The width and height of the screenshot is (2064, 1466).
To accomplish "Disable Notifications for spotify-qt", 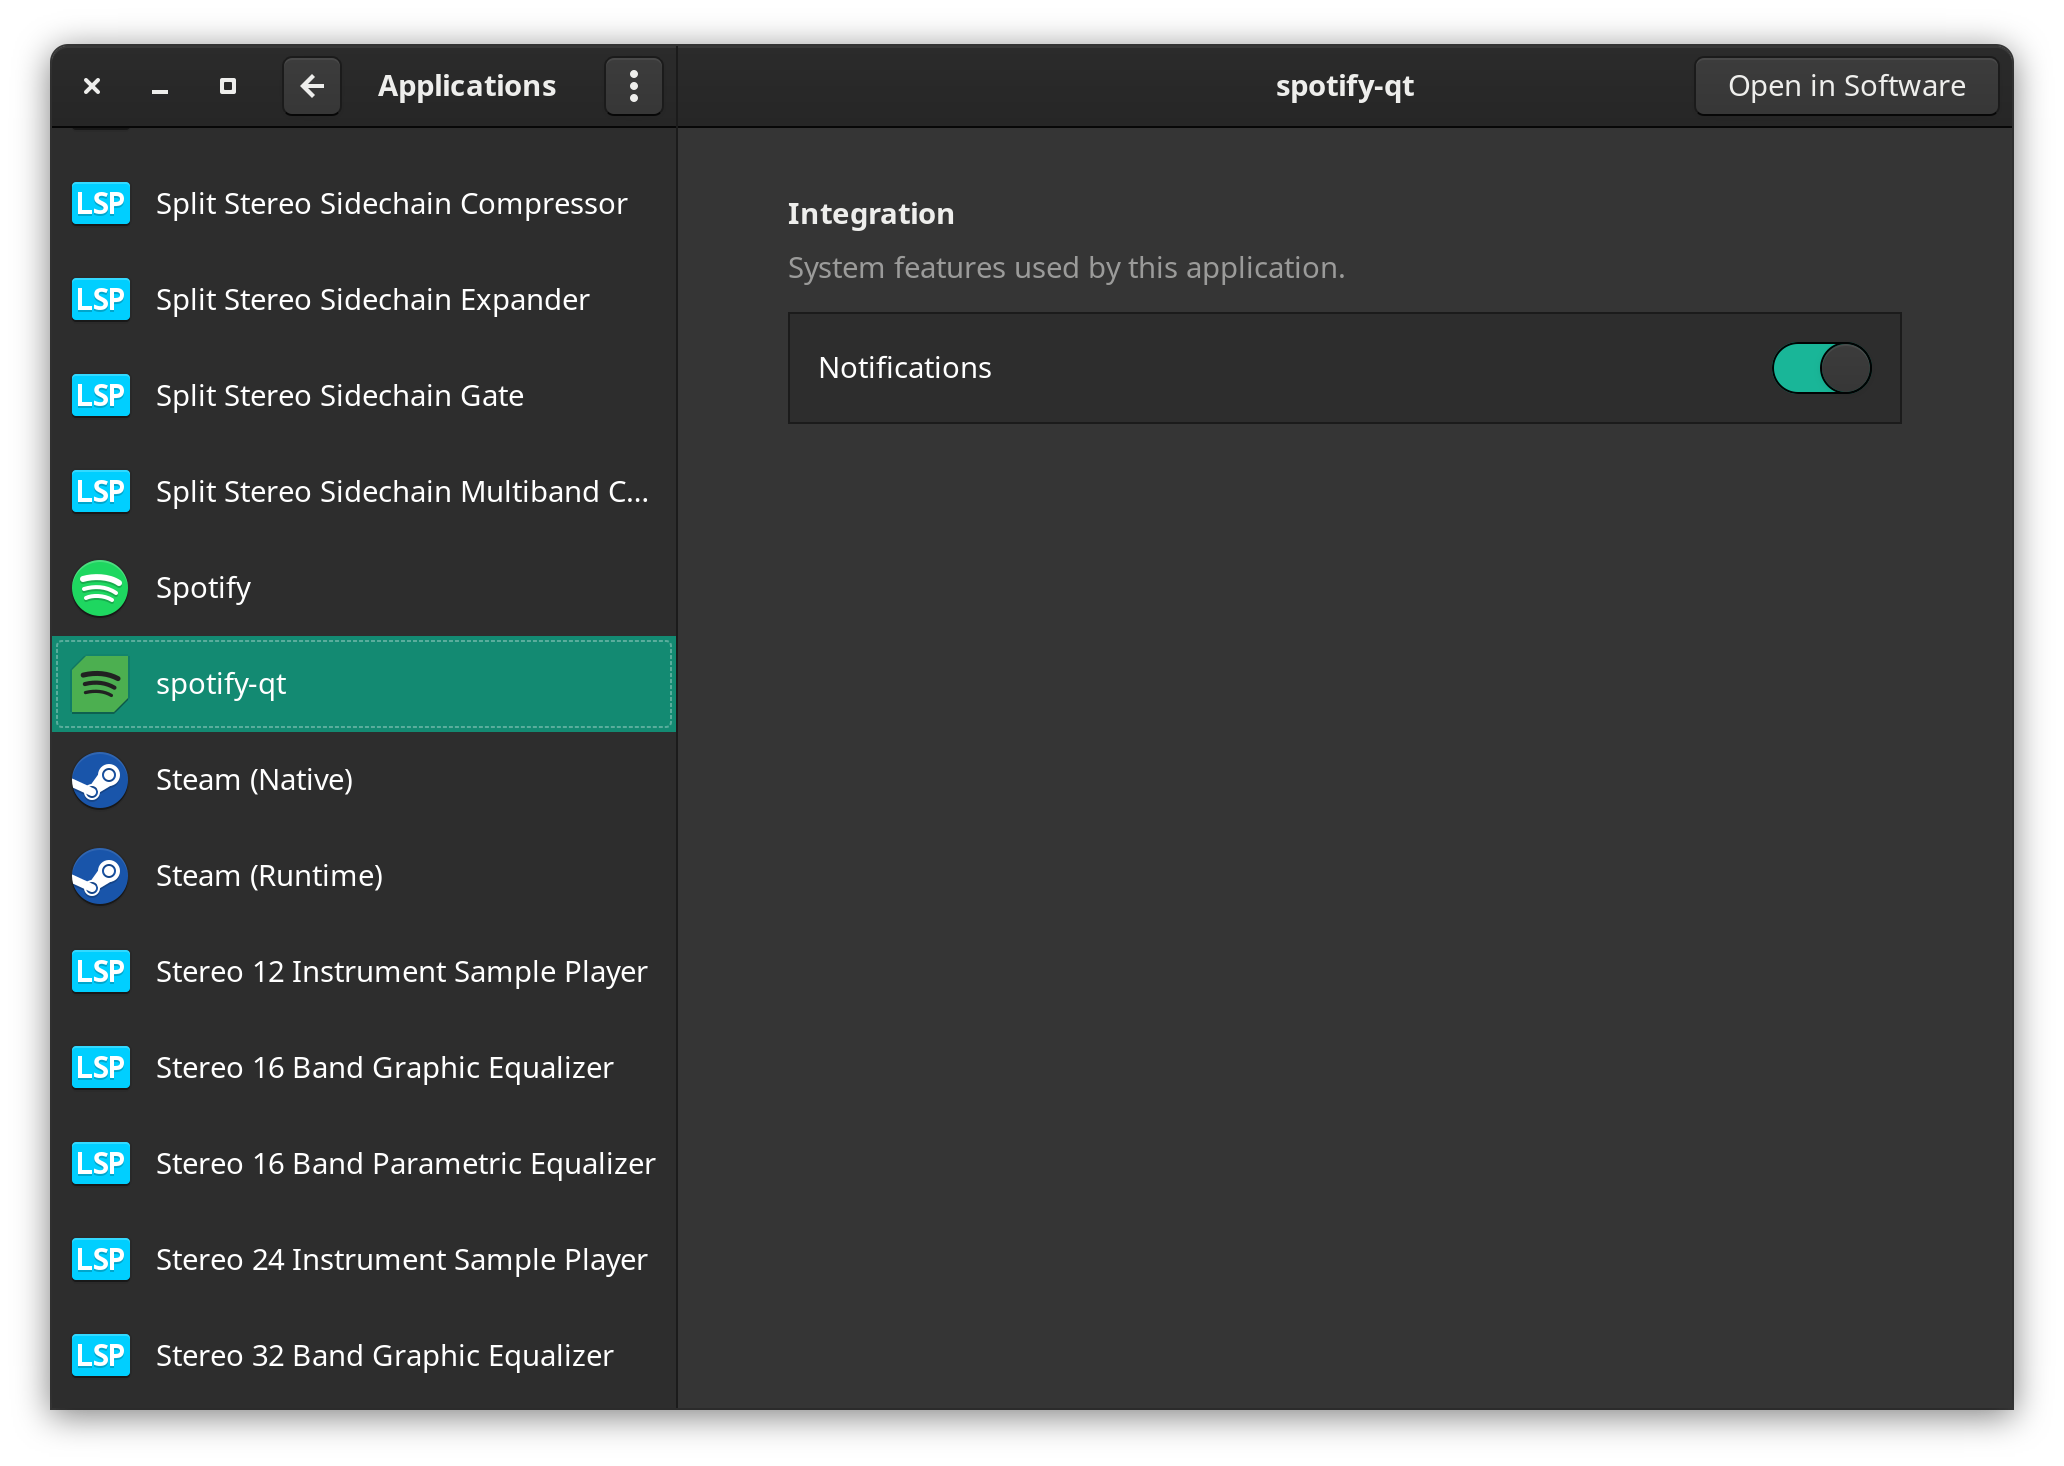I will (x=1820, y=367).
